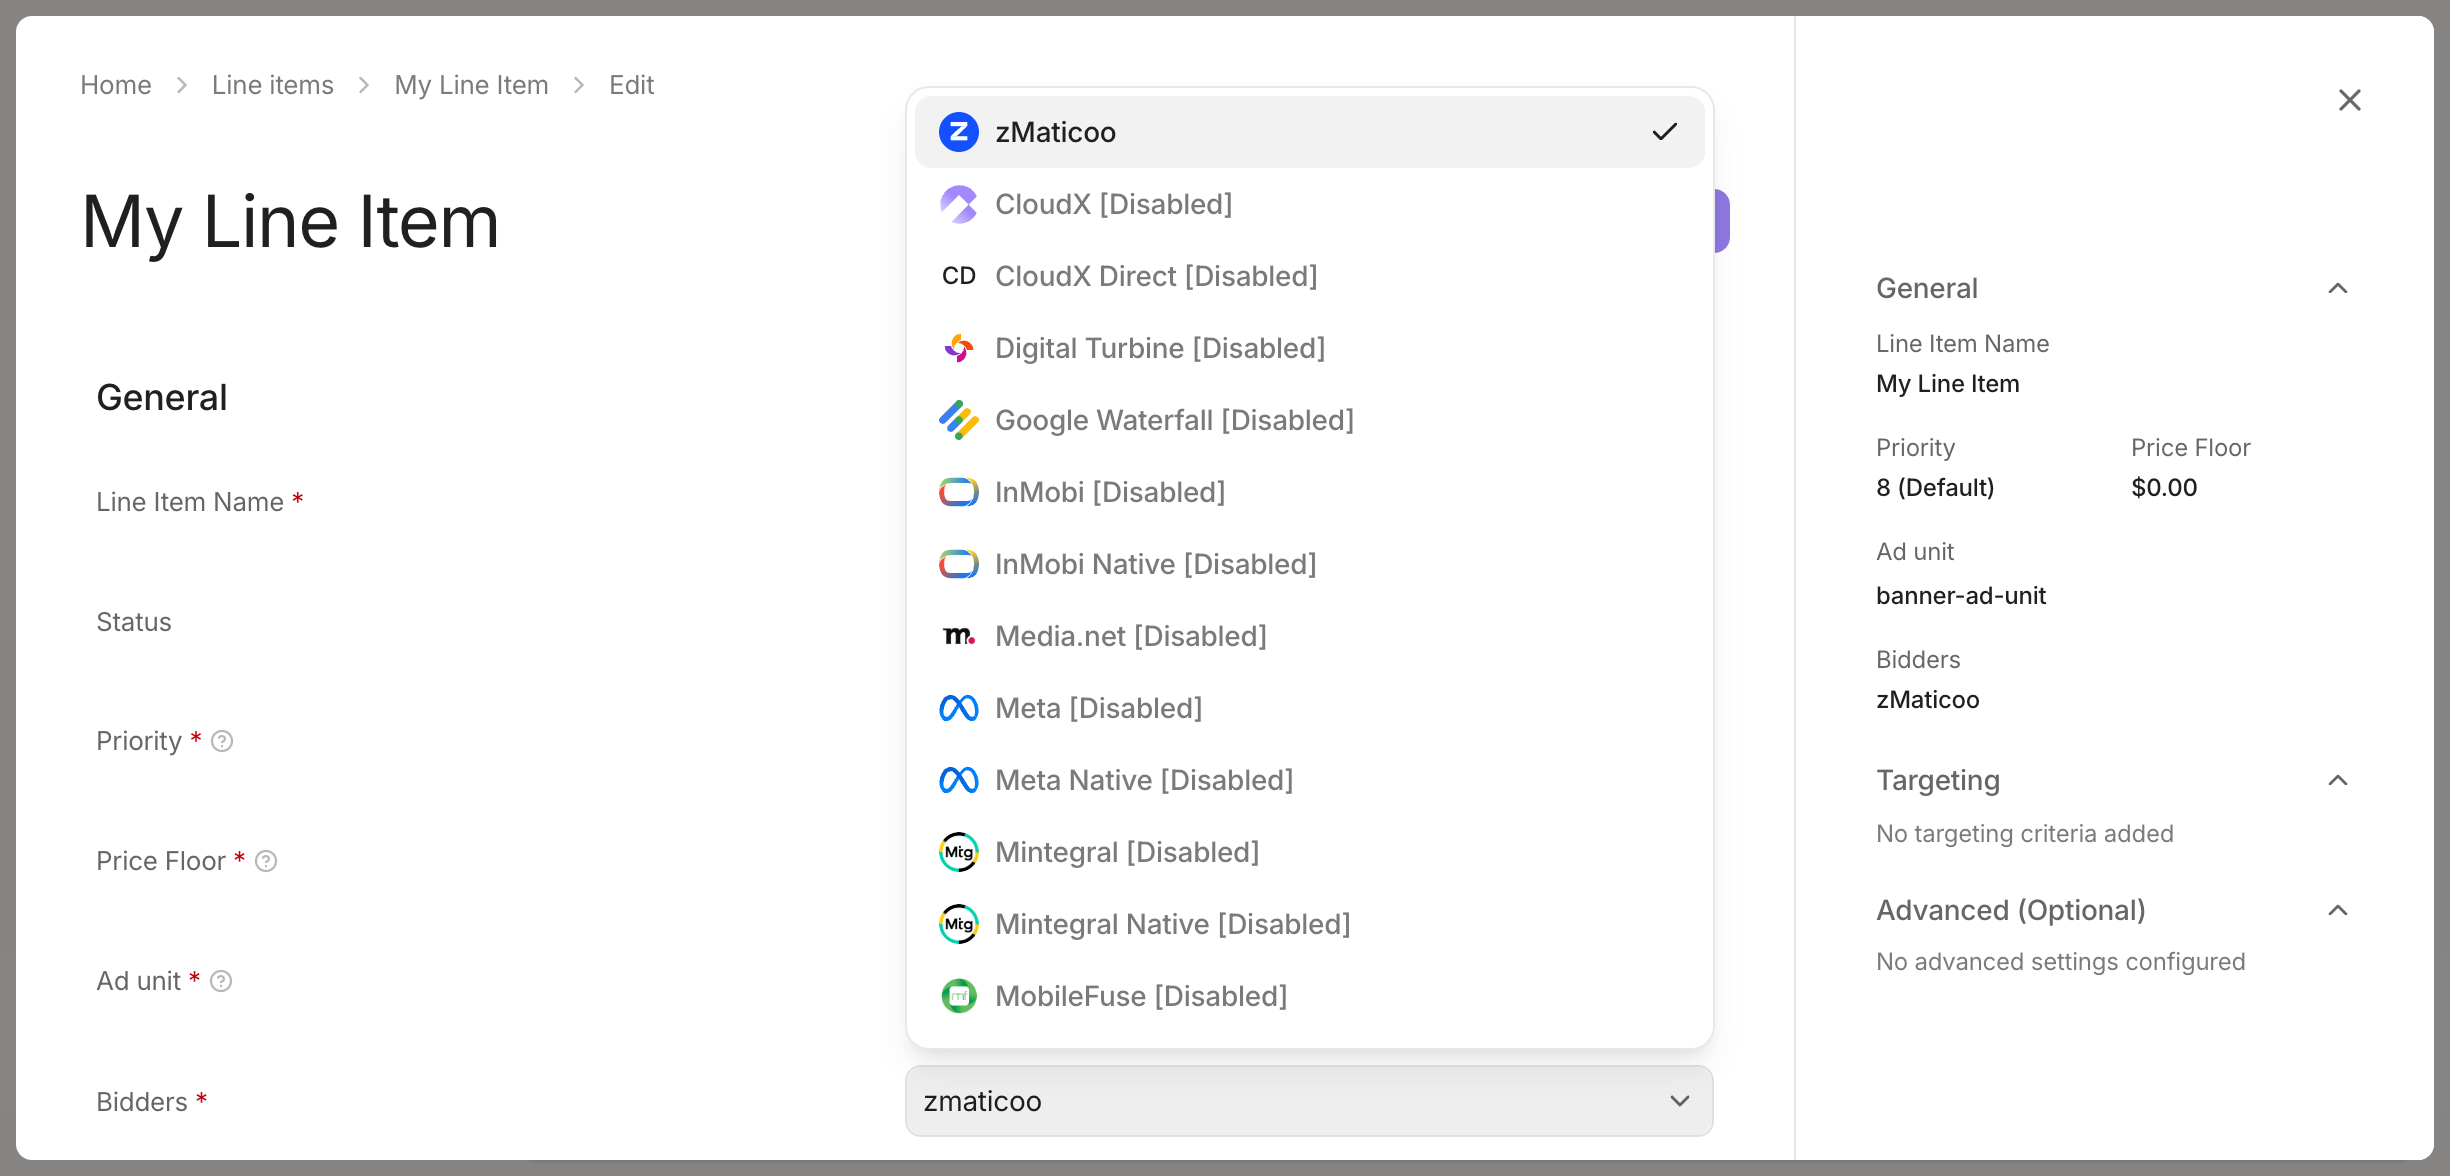Image resolution: width=2450 pixels, height=1176 pixels.
Task: Collapse the General summary section
Action: [x=2337, y=288]
